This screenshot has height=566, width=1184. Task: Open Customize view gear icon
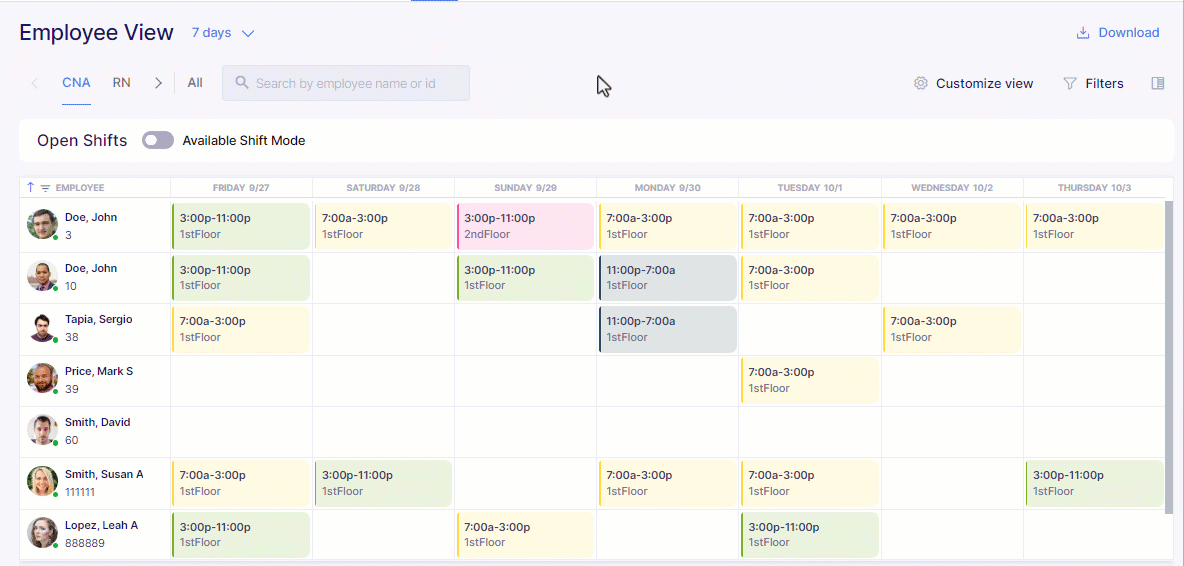pyautogui.click(x=920, y=84)
